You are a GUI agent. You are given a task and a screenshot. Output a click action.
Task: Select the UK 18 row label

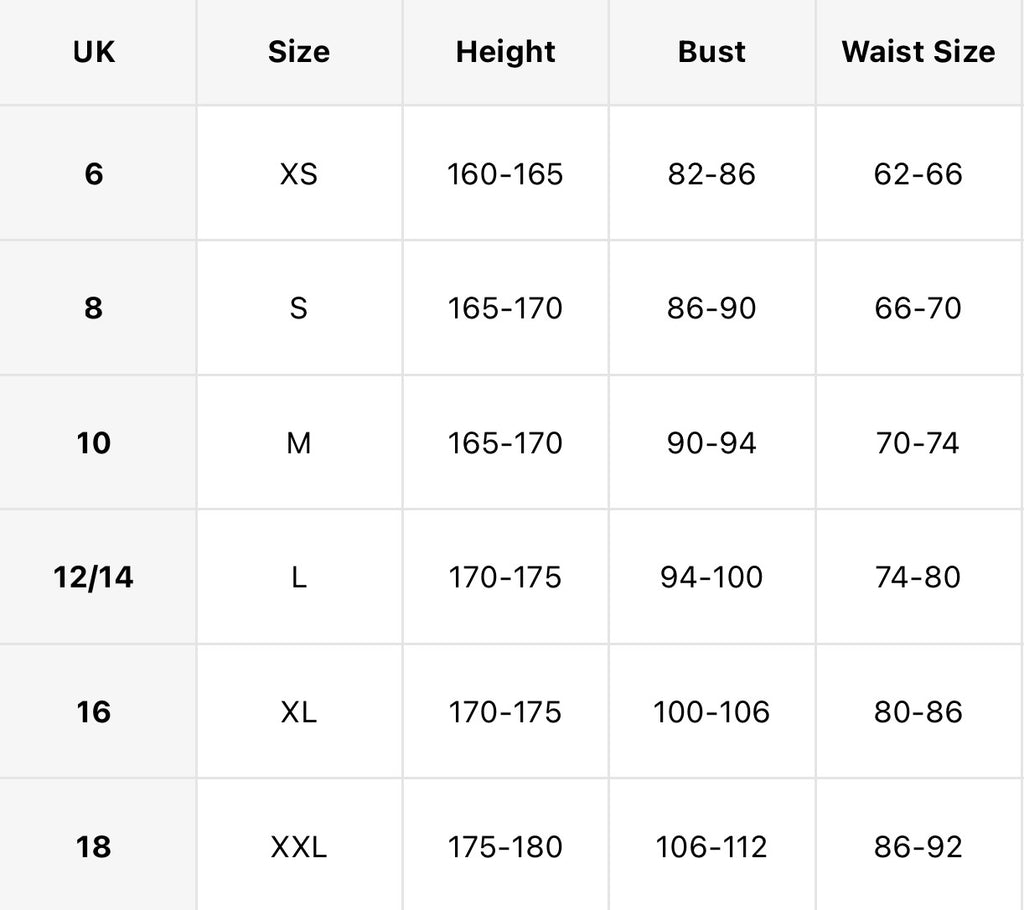tap(93, 847)
